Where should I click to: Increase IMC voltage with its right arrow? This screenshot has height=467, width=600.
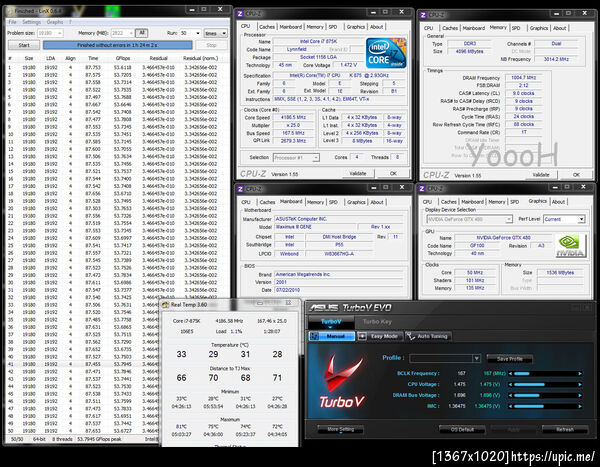point(580,406)
